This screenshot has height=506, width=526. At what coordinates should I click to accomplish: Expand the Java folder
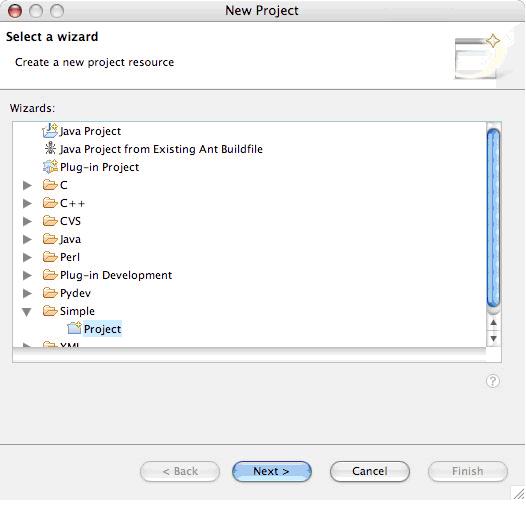(27, 239)
